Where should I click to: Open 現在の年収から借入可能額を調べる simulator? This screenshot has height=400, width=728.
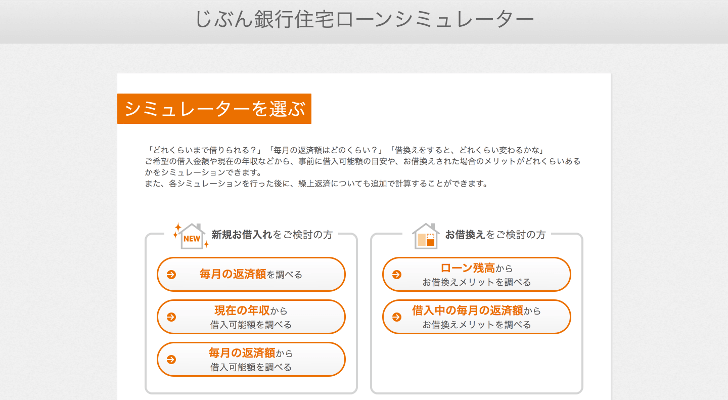(x=251, y=317)
